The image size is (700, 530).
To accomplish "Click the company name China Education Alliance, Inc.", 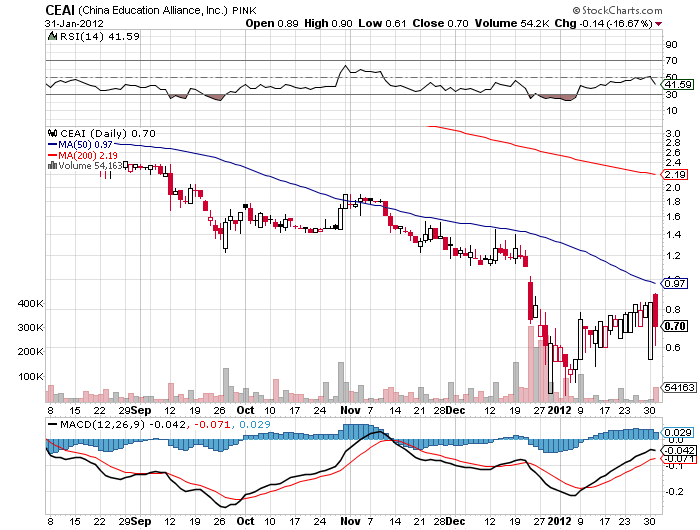I will point(153,10).
